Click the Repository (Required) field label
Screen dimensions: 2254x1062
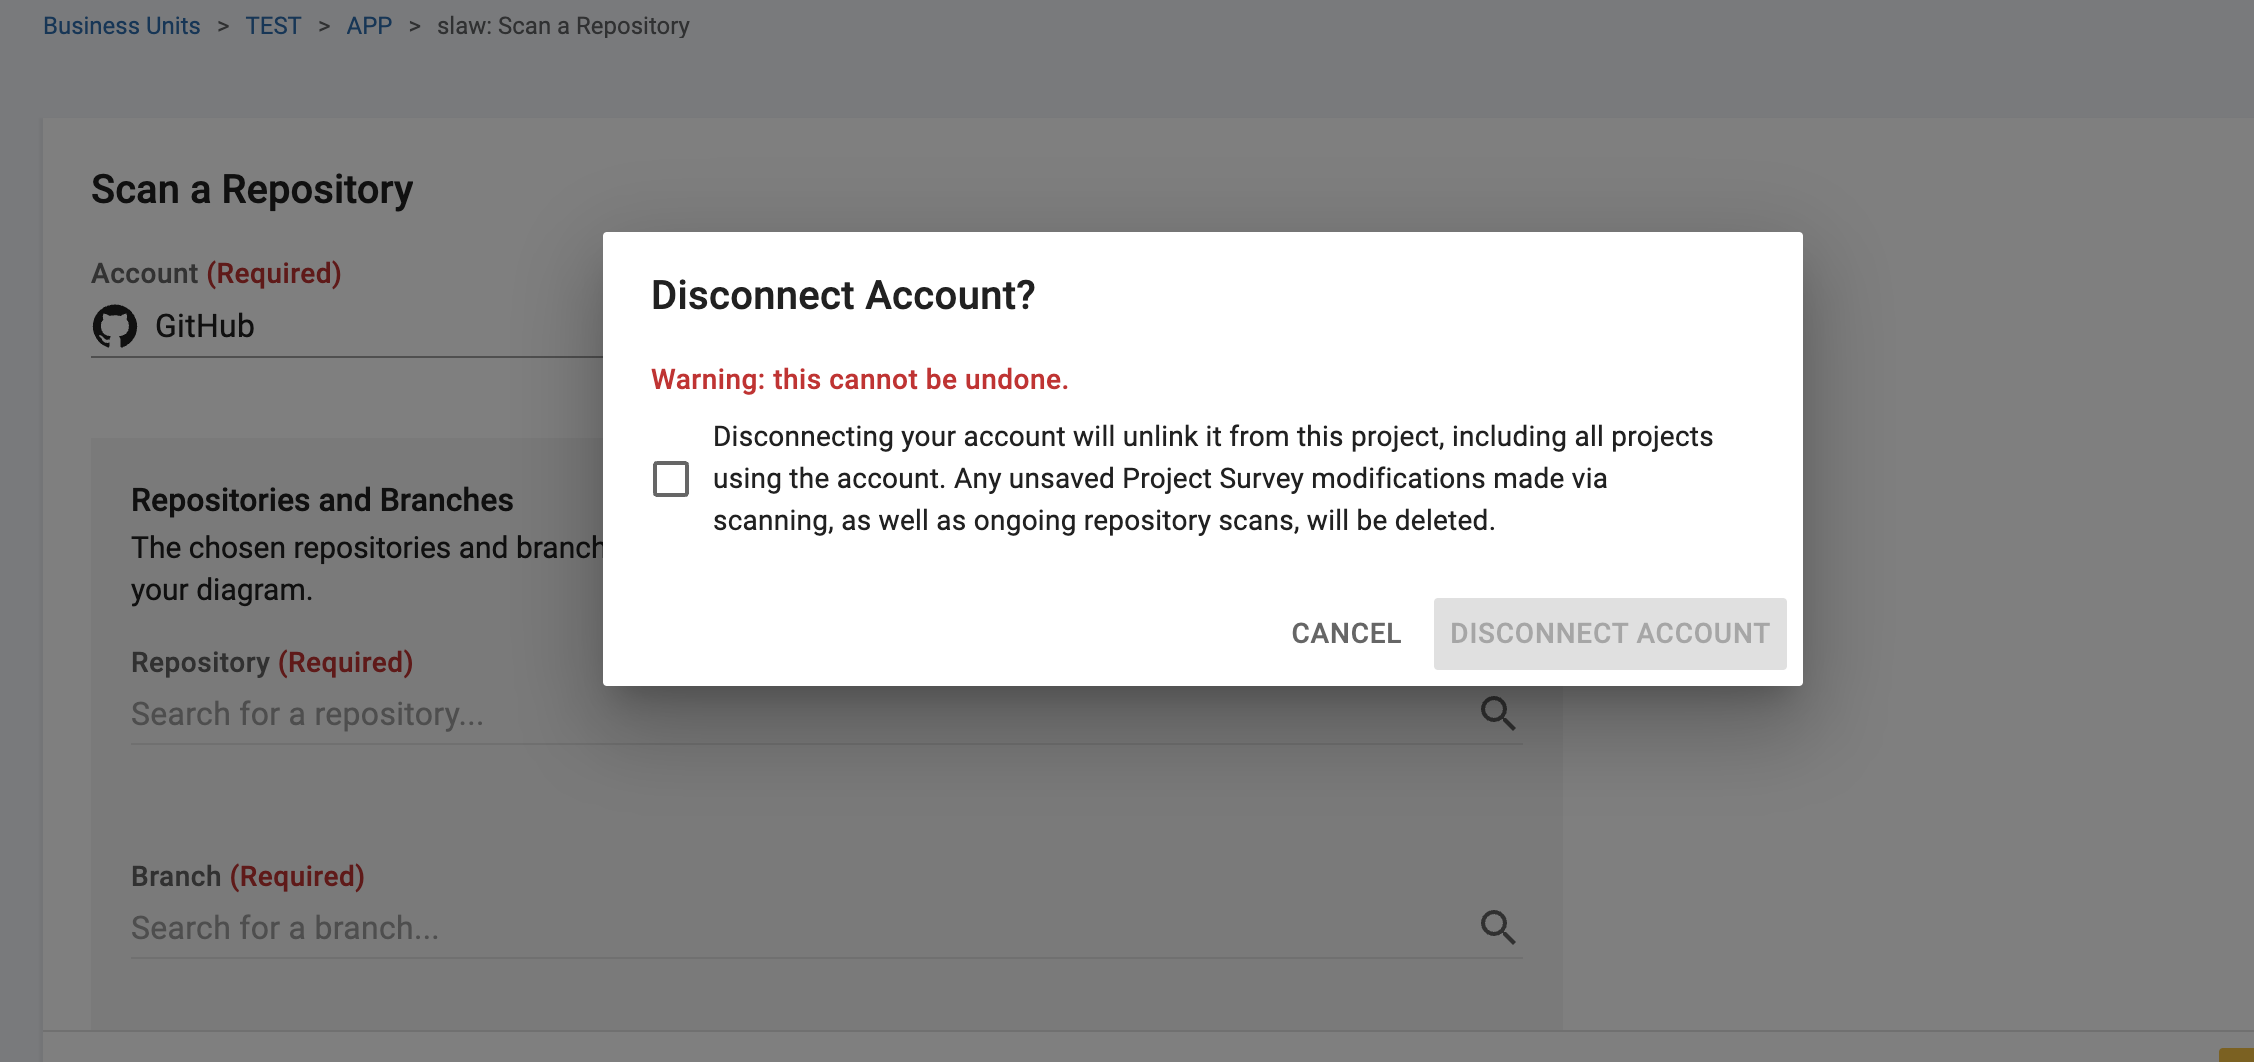point(271,662)
